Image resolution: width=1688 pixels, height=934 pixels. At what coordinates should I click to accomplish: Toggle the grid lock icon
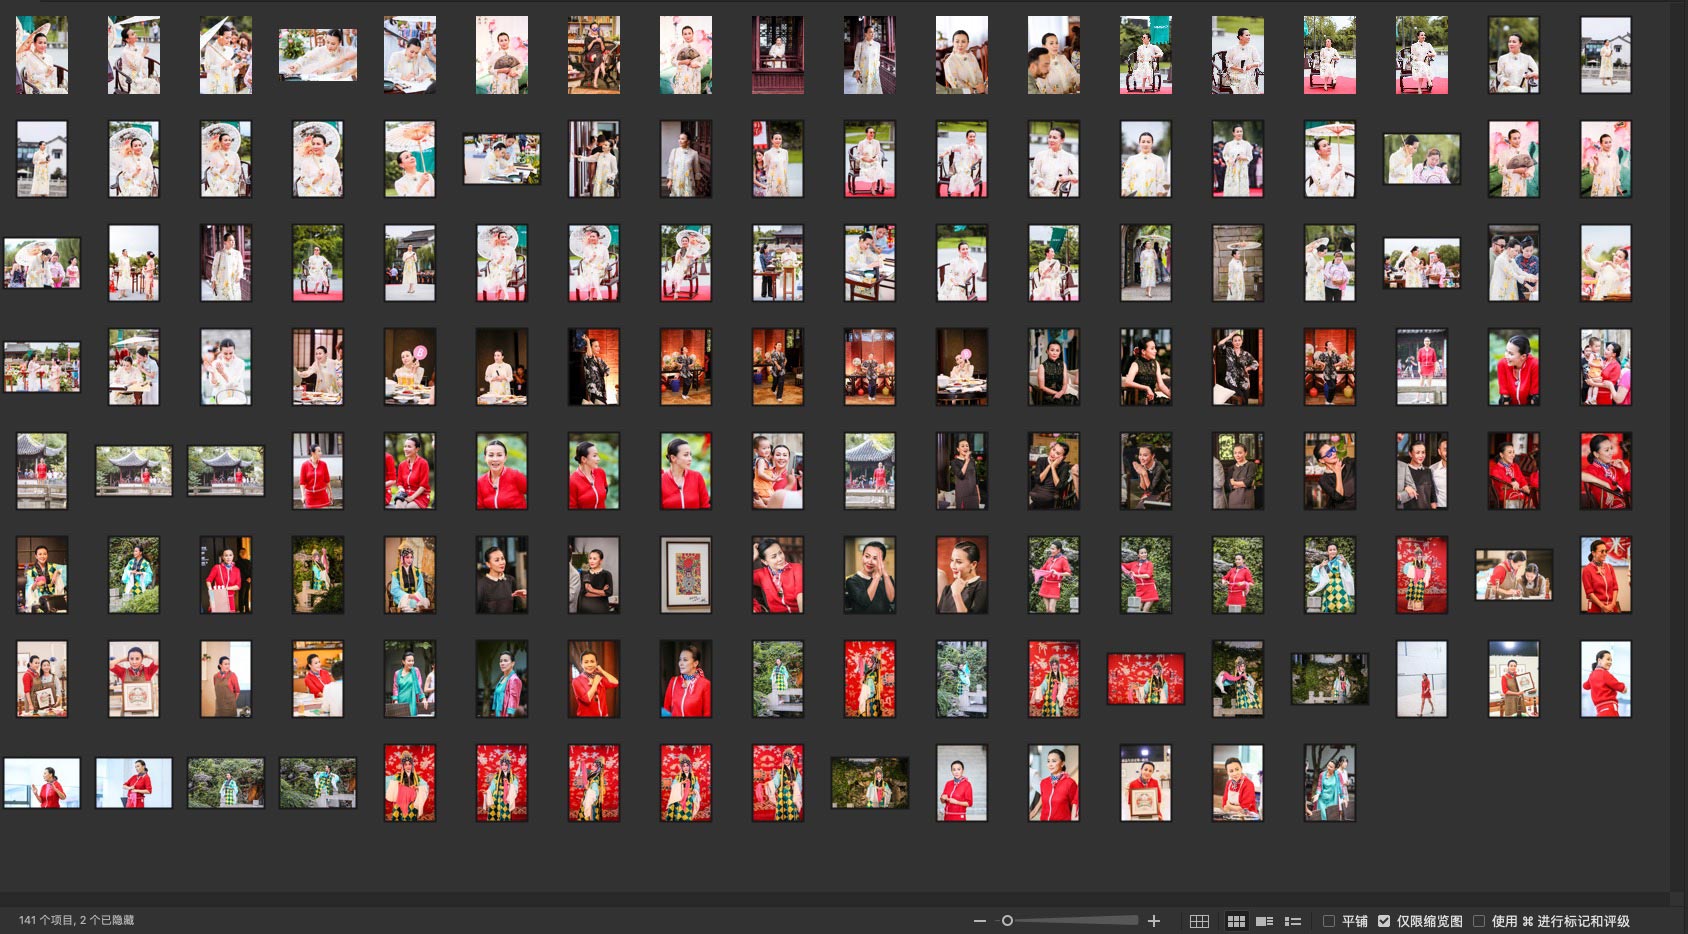1199,921
